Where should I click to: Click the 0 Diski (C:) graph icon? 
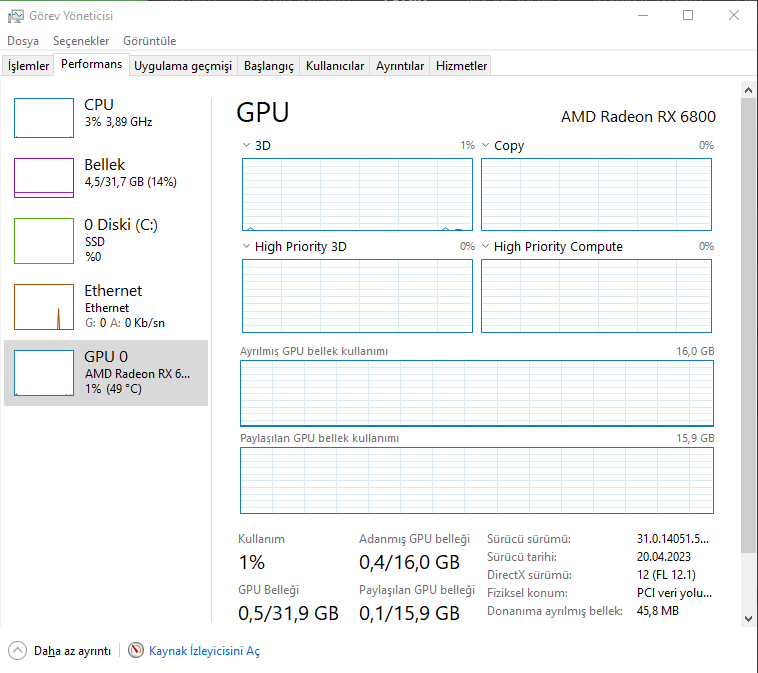click(44, 240)
